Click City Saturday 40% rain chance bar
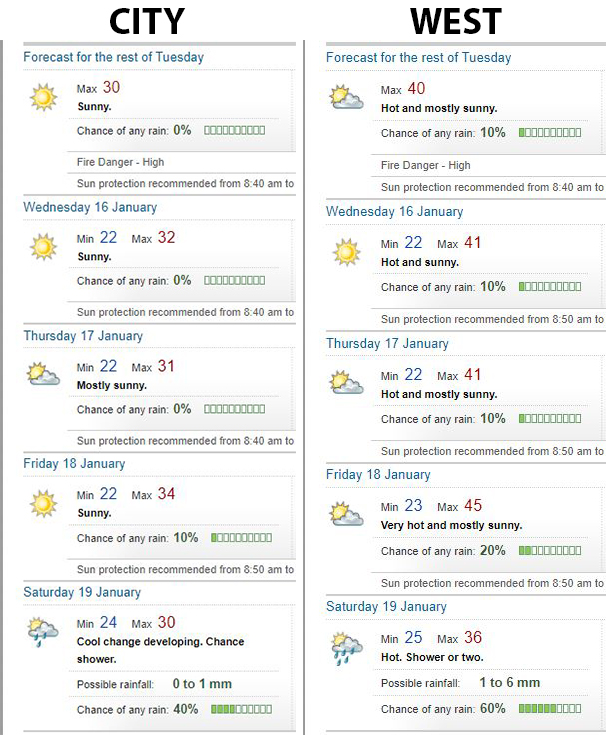Viewport: 606px width, 735px height. point(241,709)
